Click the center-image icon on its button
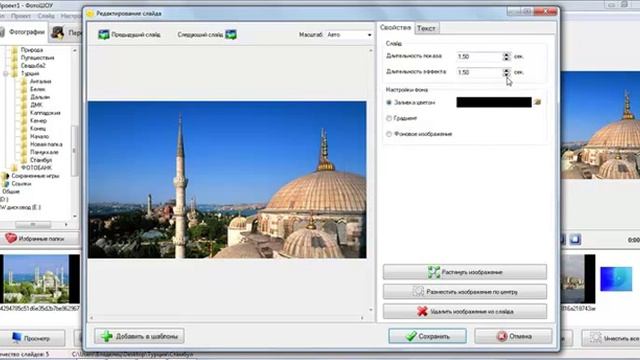The height and width of the screenshot is (360, 640). tap(418, 291)
